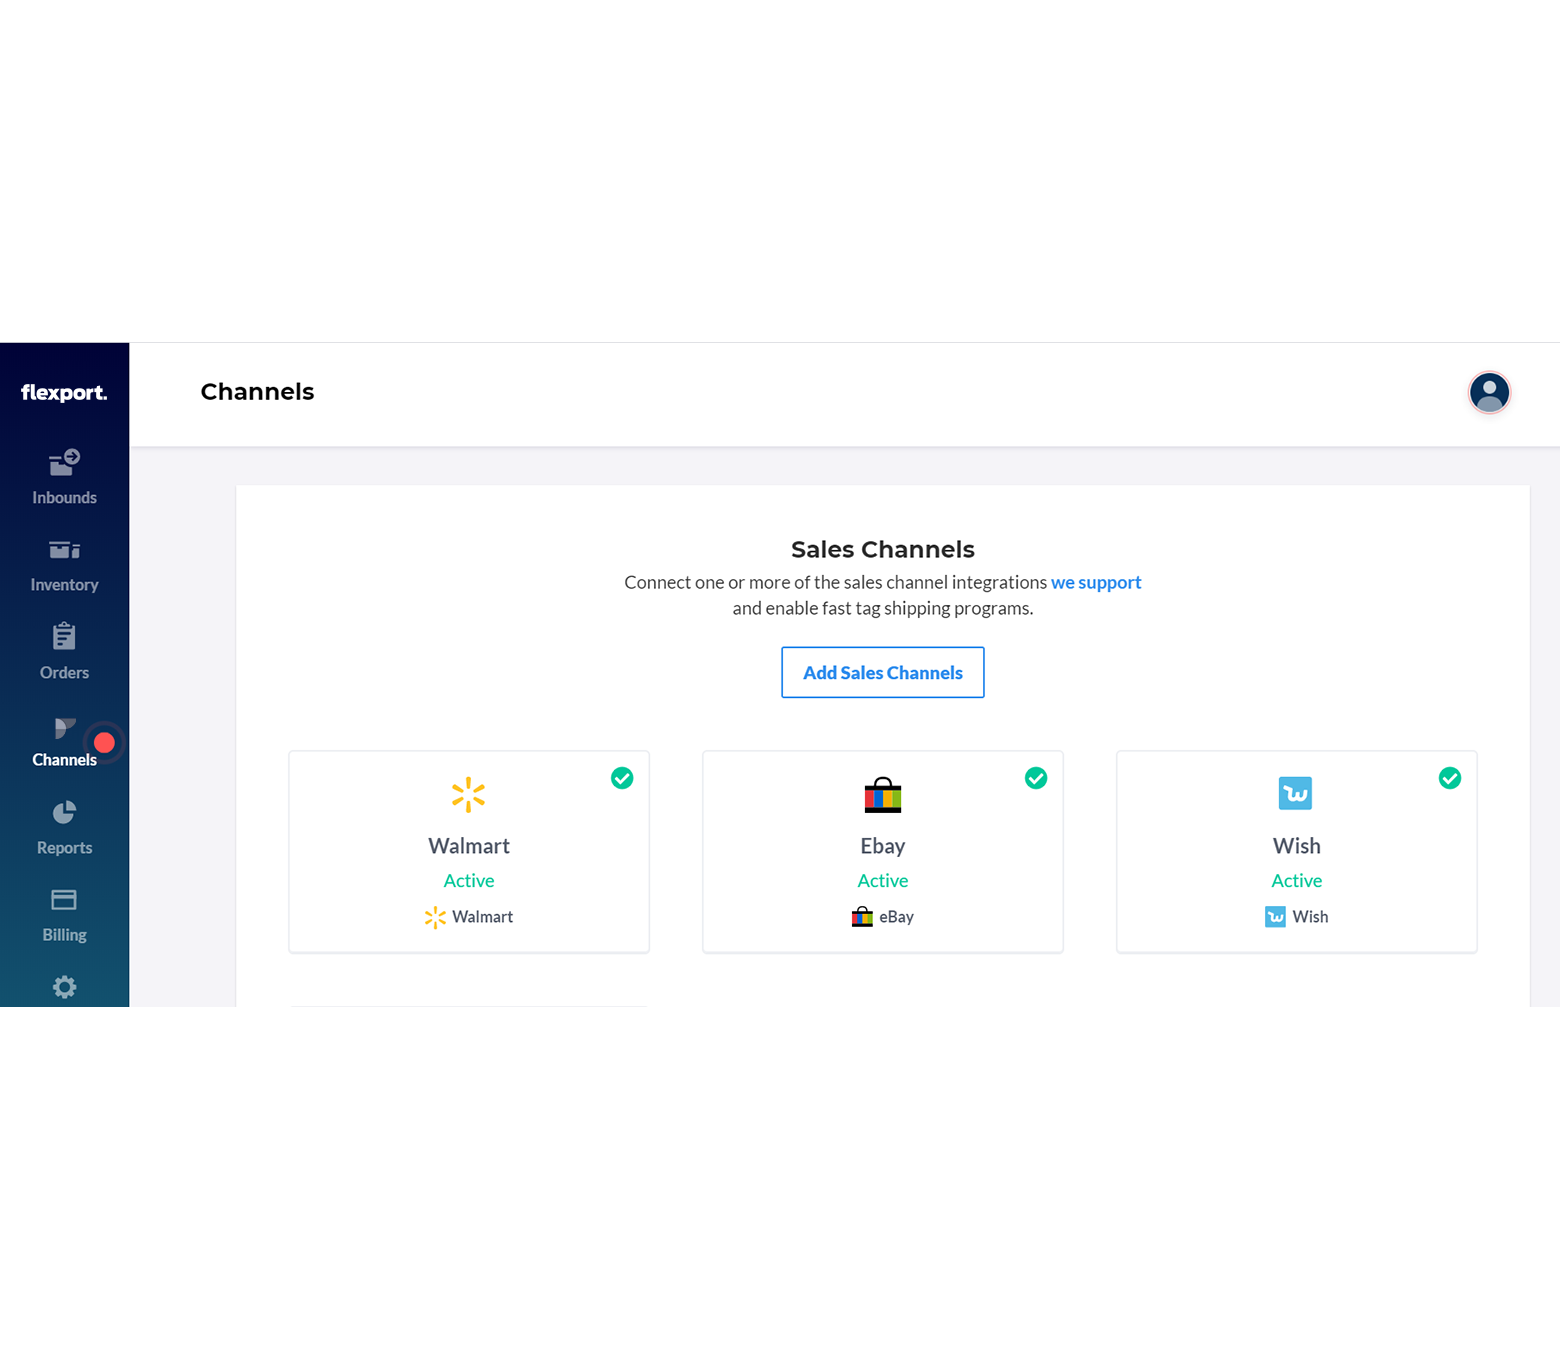Image resolution: width=1560 pixels, height=1350 pixels.
Task: Click the large Walmart spark logo
Action: [468, 795]
